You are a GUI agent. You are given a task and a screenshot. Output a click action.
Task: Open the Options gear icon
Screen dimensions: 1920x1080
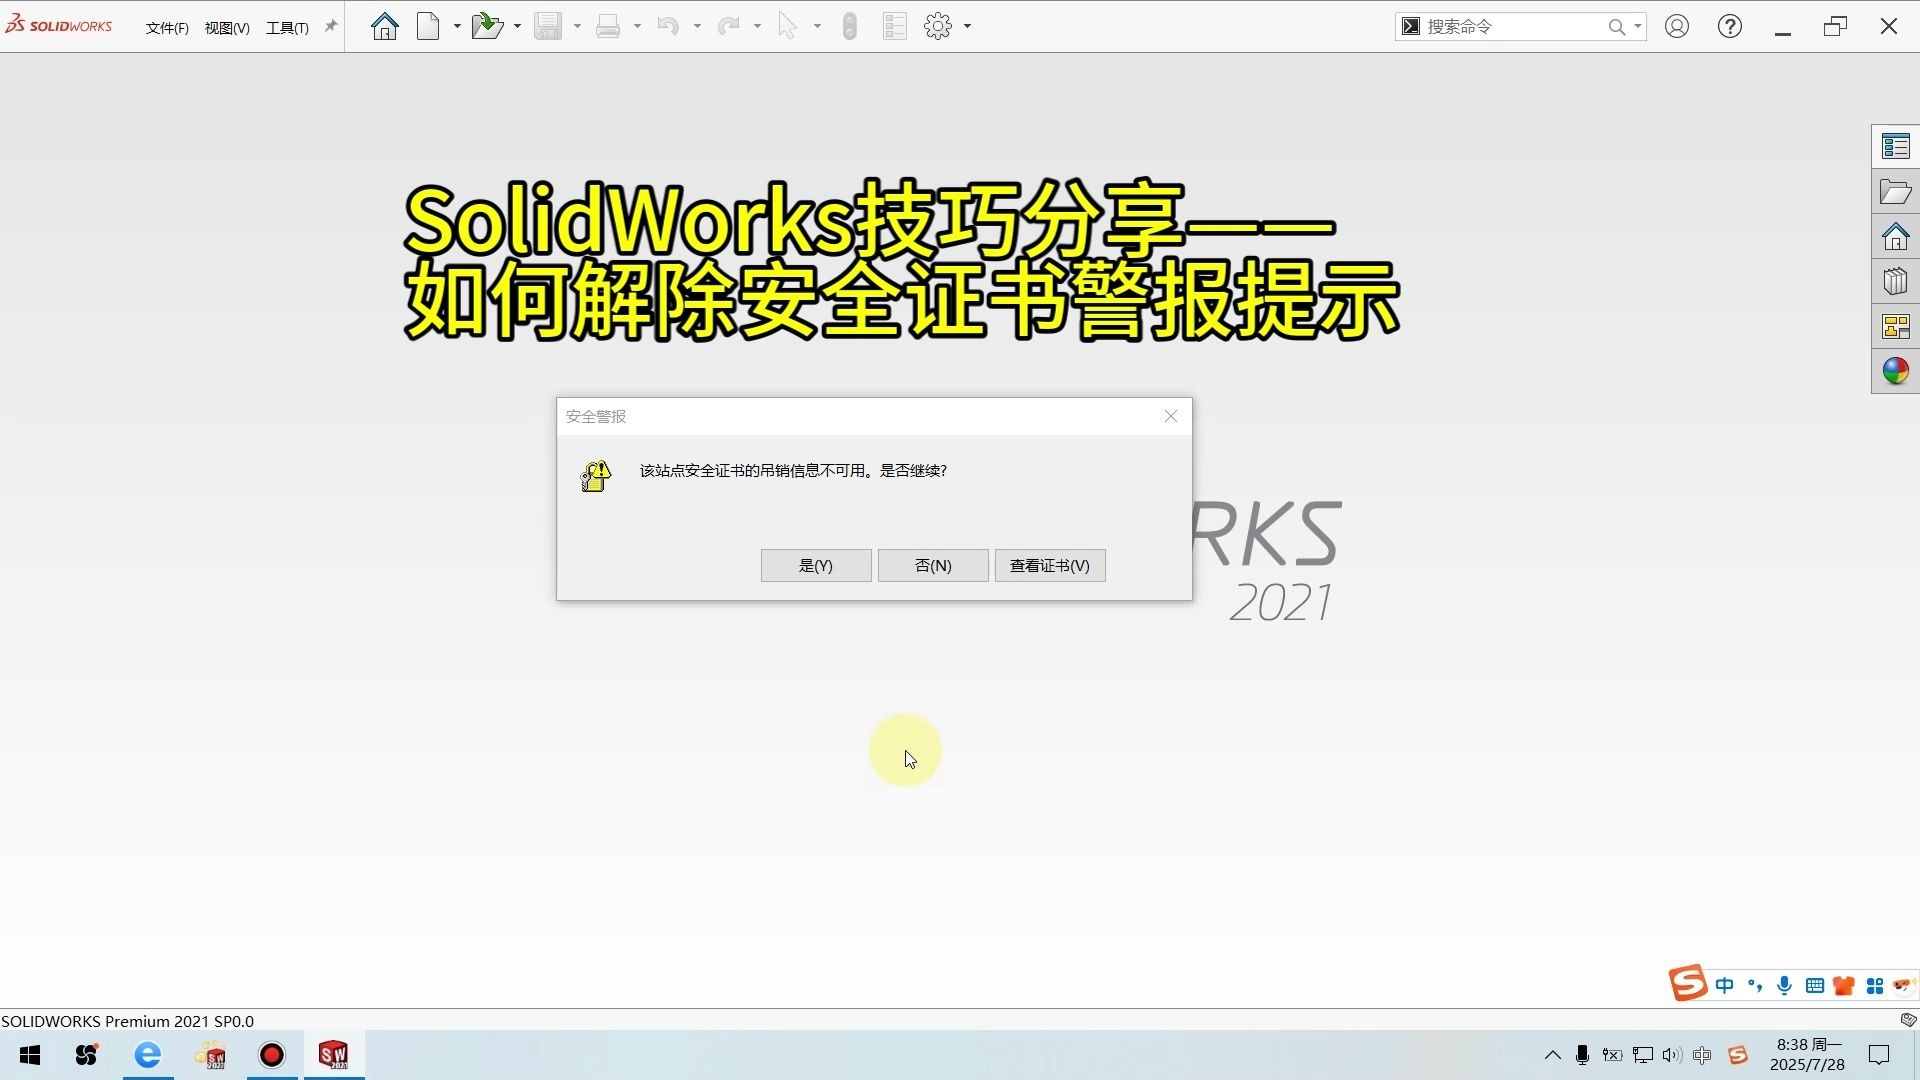point(938,26)
